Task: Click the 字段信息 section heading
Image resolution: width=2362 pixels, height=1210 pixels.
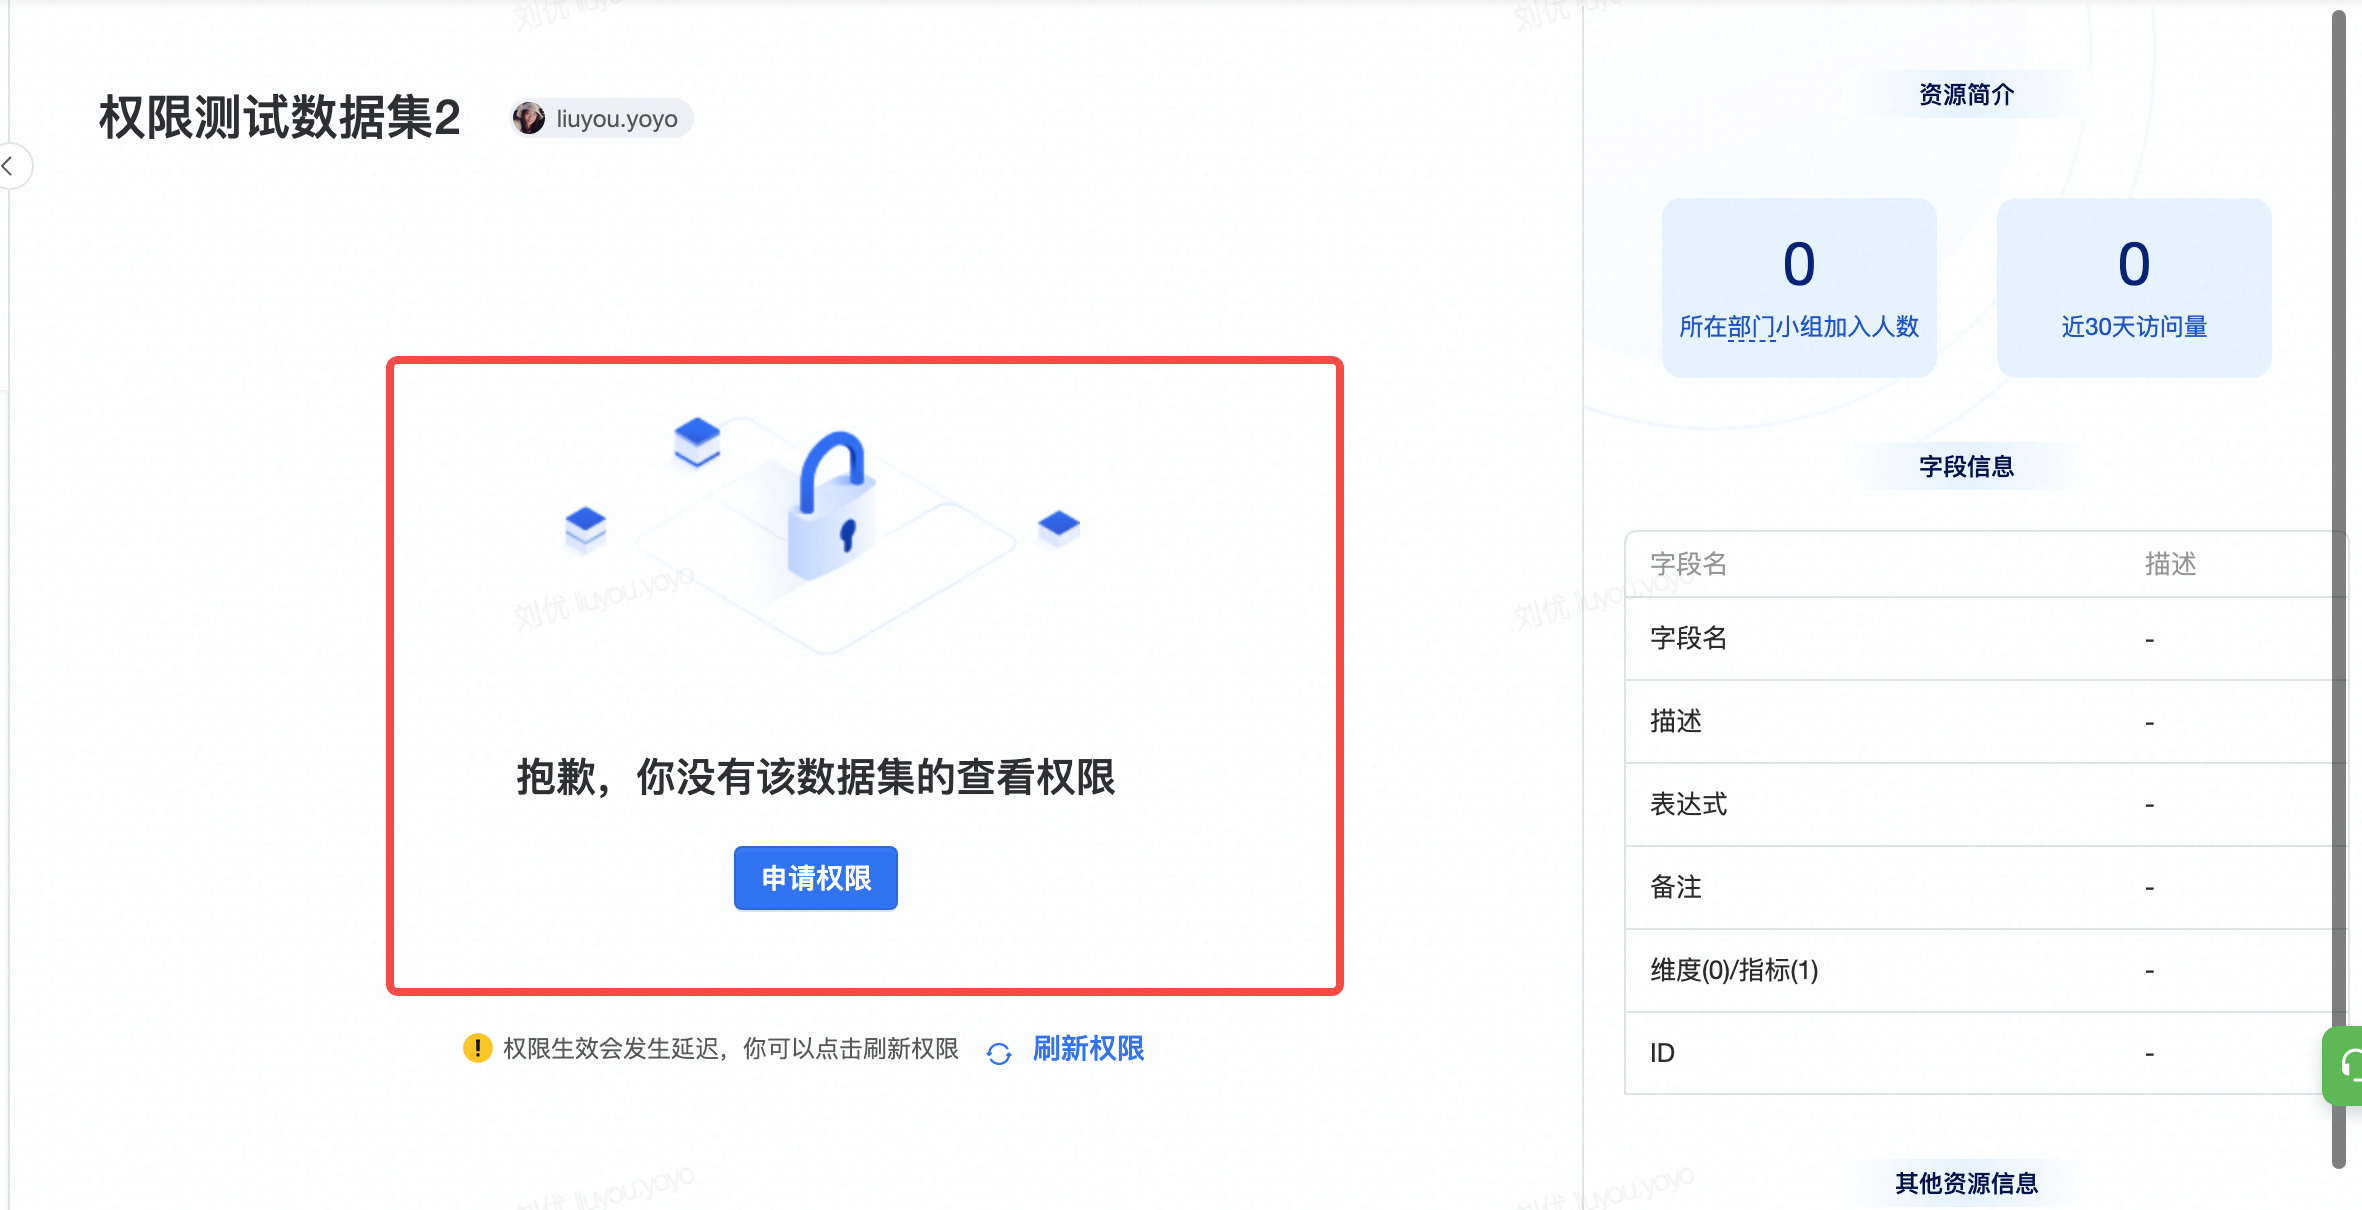Action: (x=1966, y=467)
